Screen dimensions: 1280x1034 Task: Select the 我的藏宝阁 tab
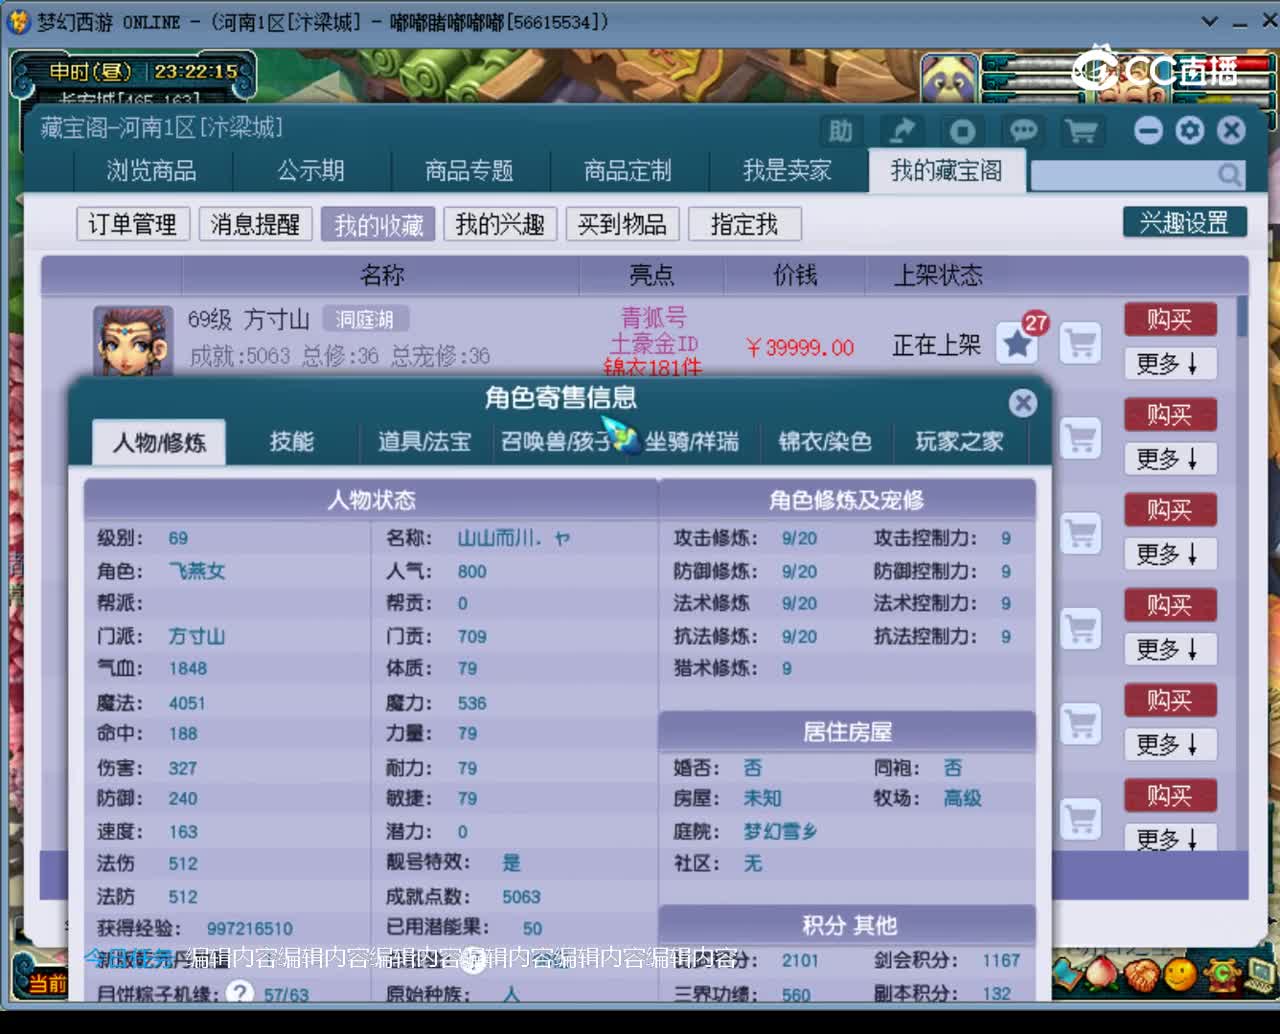click(946, 171)
